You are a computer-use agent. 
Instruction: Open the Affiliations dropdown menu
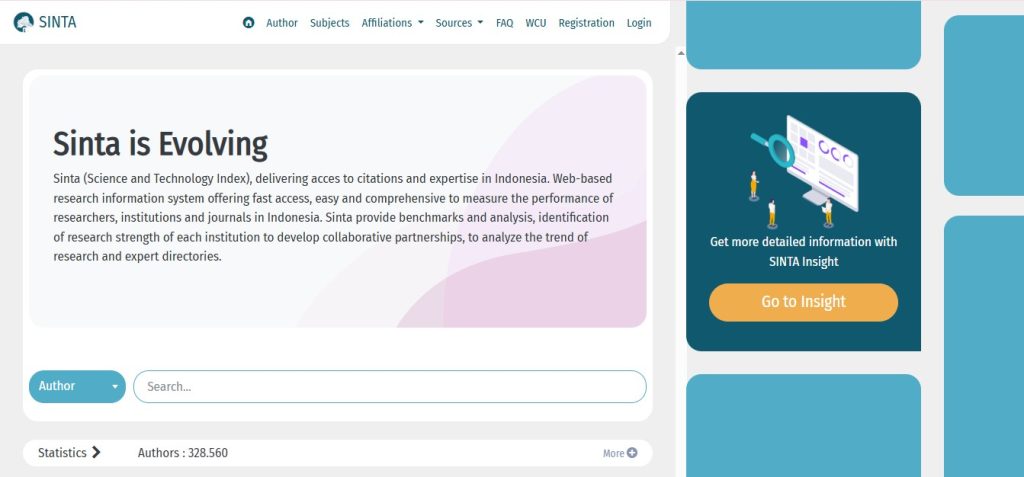[x=392, y=23]
